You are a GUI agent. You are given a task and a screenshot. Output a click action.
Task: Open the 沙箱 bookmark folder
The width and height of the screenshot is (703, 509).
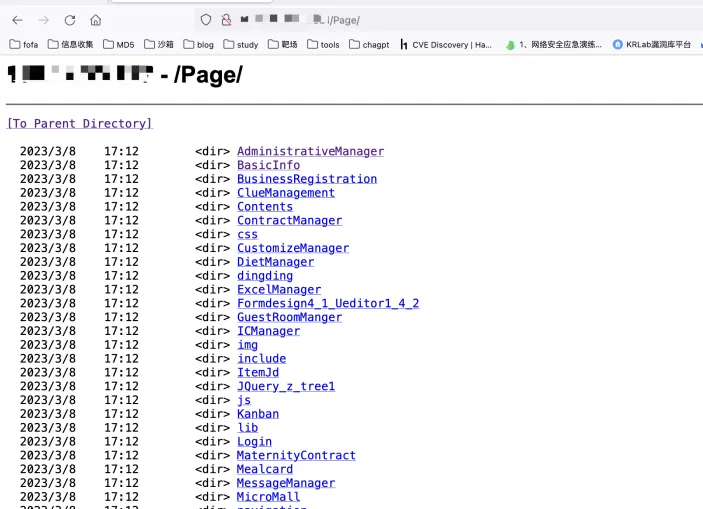[x=159, y=44]
